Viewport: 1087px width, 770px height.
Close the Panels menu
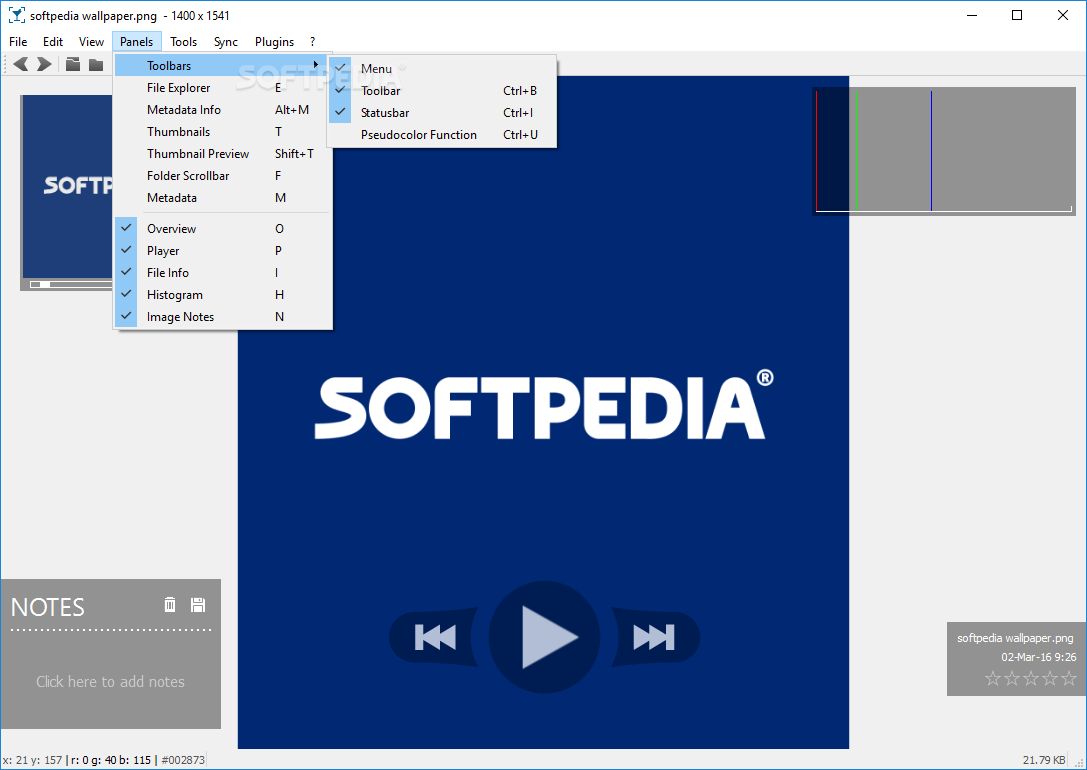[137, 42]
